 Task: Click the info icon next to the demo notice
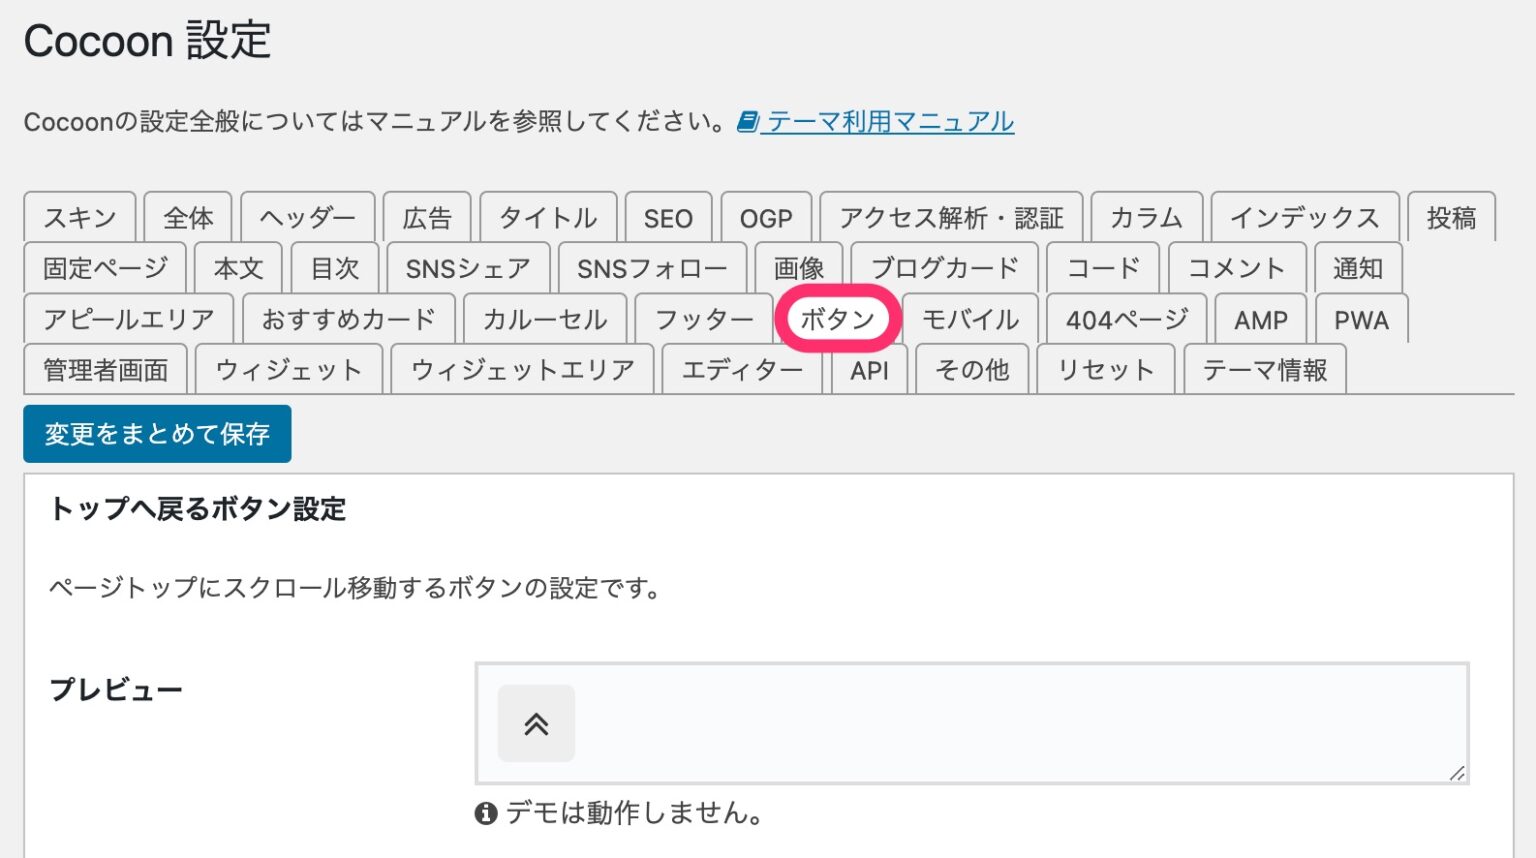484,813
